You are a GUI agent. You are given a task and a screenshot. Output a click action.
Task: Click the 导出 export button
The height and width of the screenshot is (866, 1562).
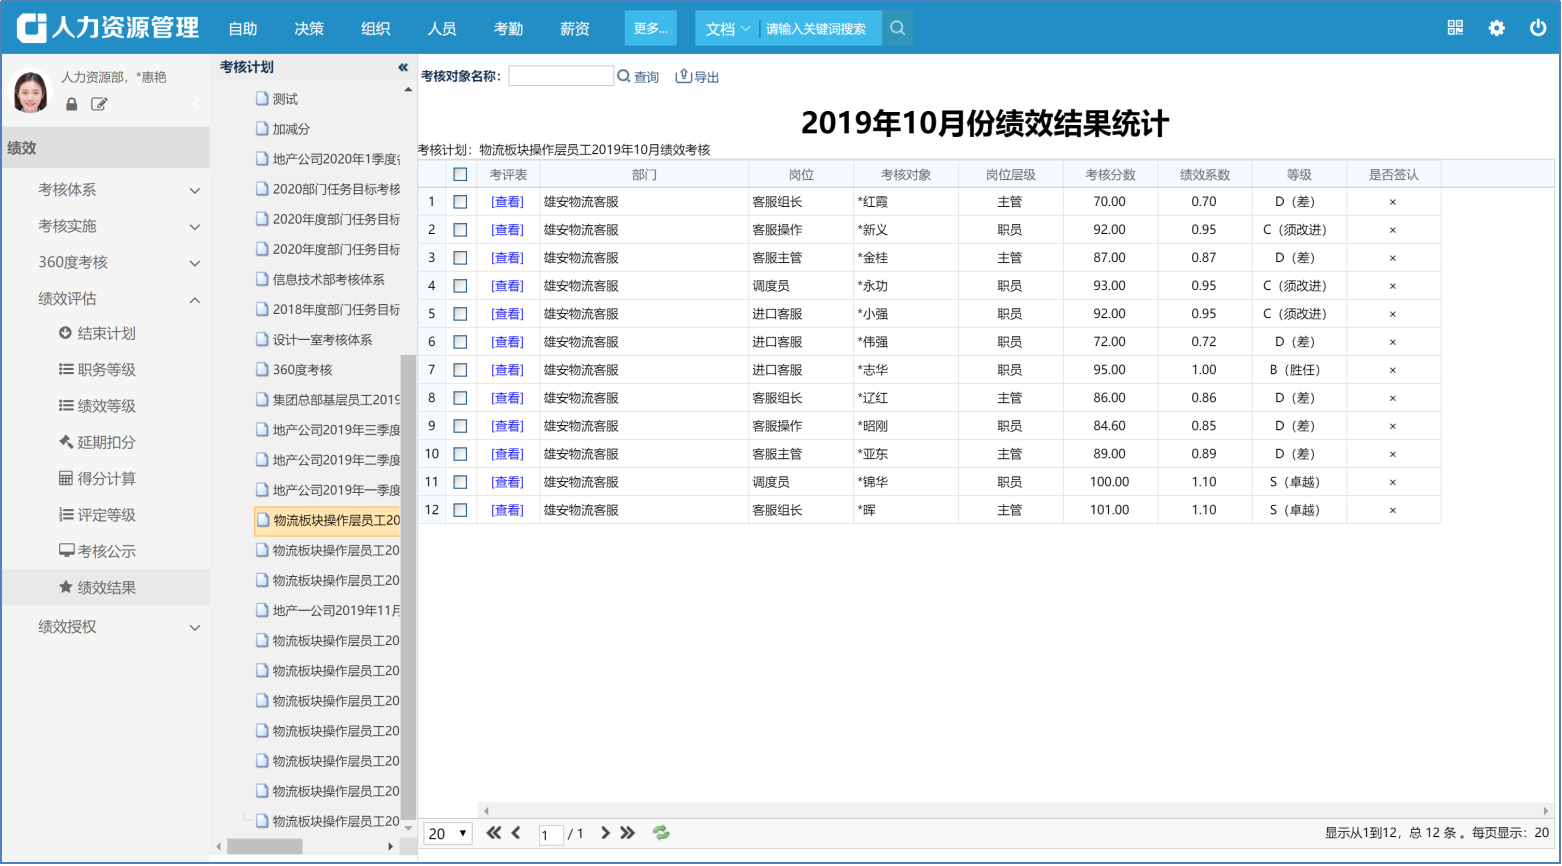coord(698,77)
